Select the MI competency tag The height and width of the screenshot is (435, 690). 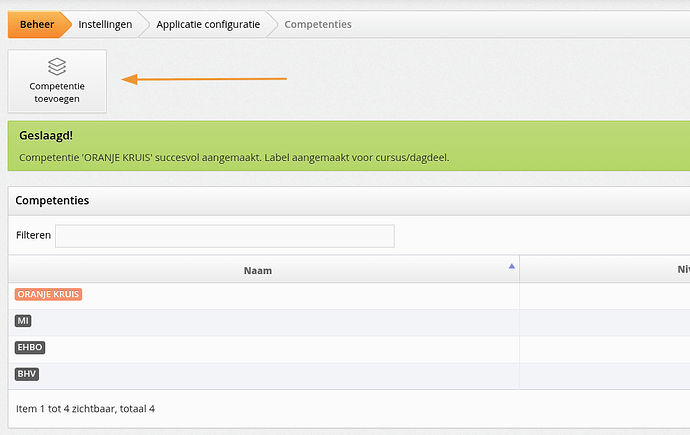[24, 321]
